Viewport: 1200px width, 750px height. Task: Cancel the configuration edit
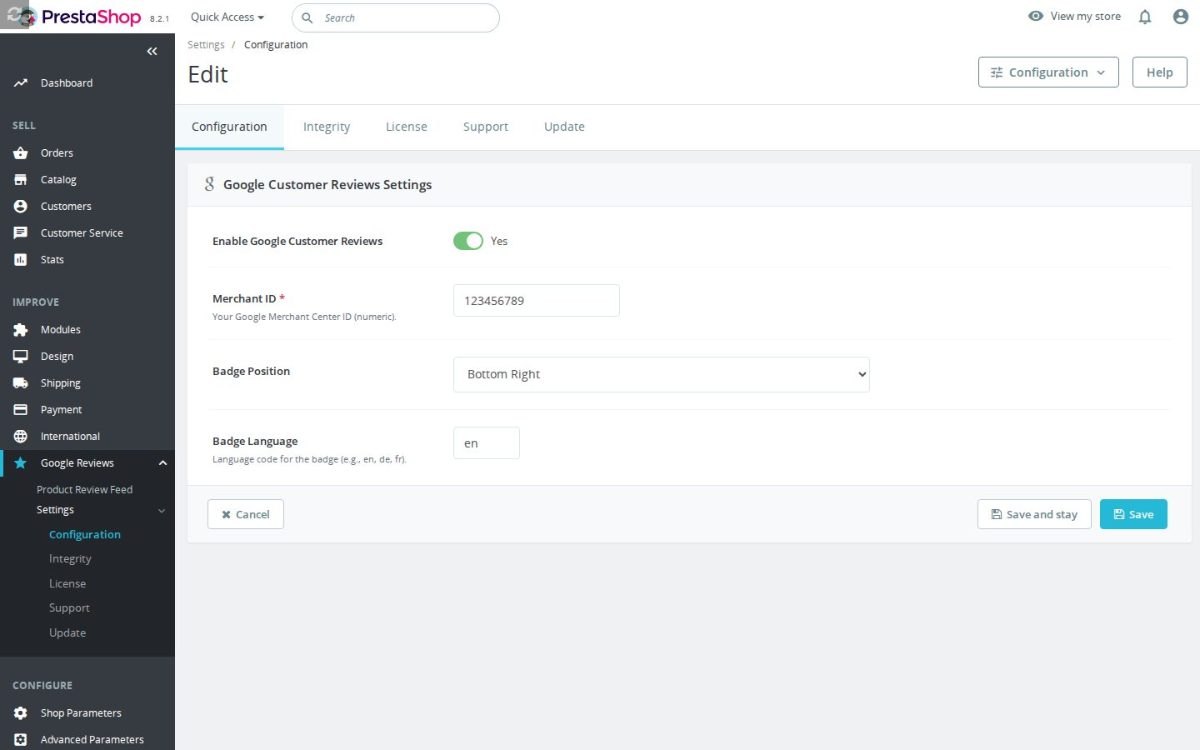[245, 514]
